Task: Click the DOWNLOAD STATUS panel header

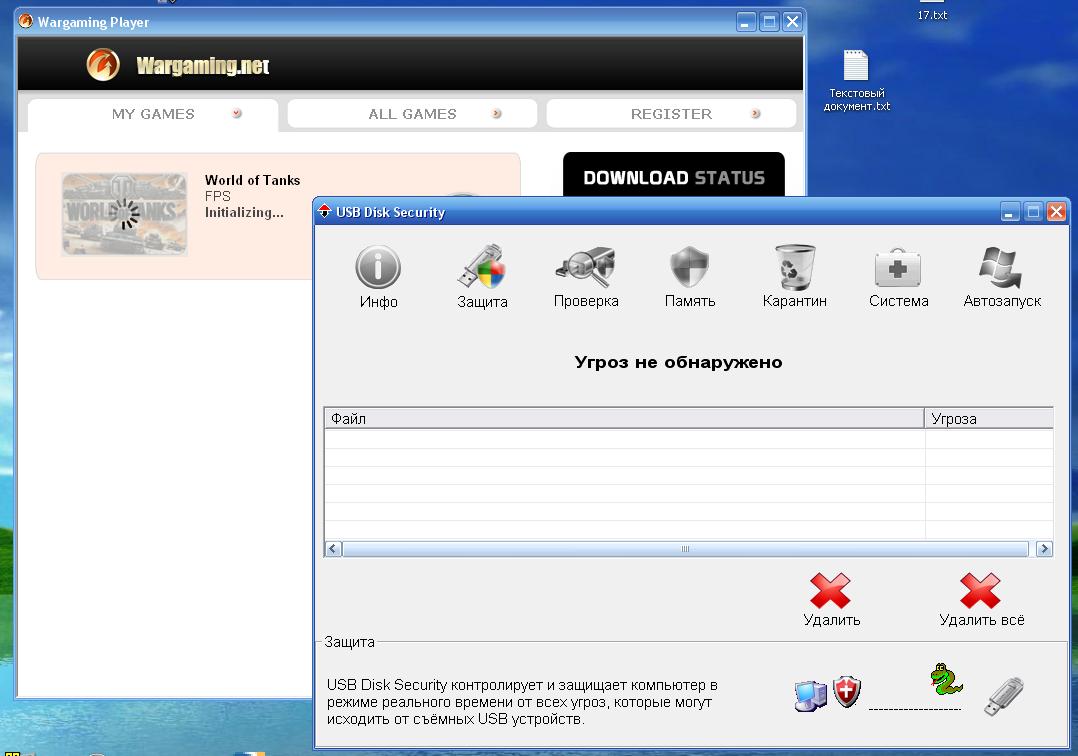Action: [674, 177]
